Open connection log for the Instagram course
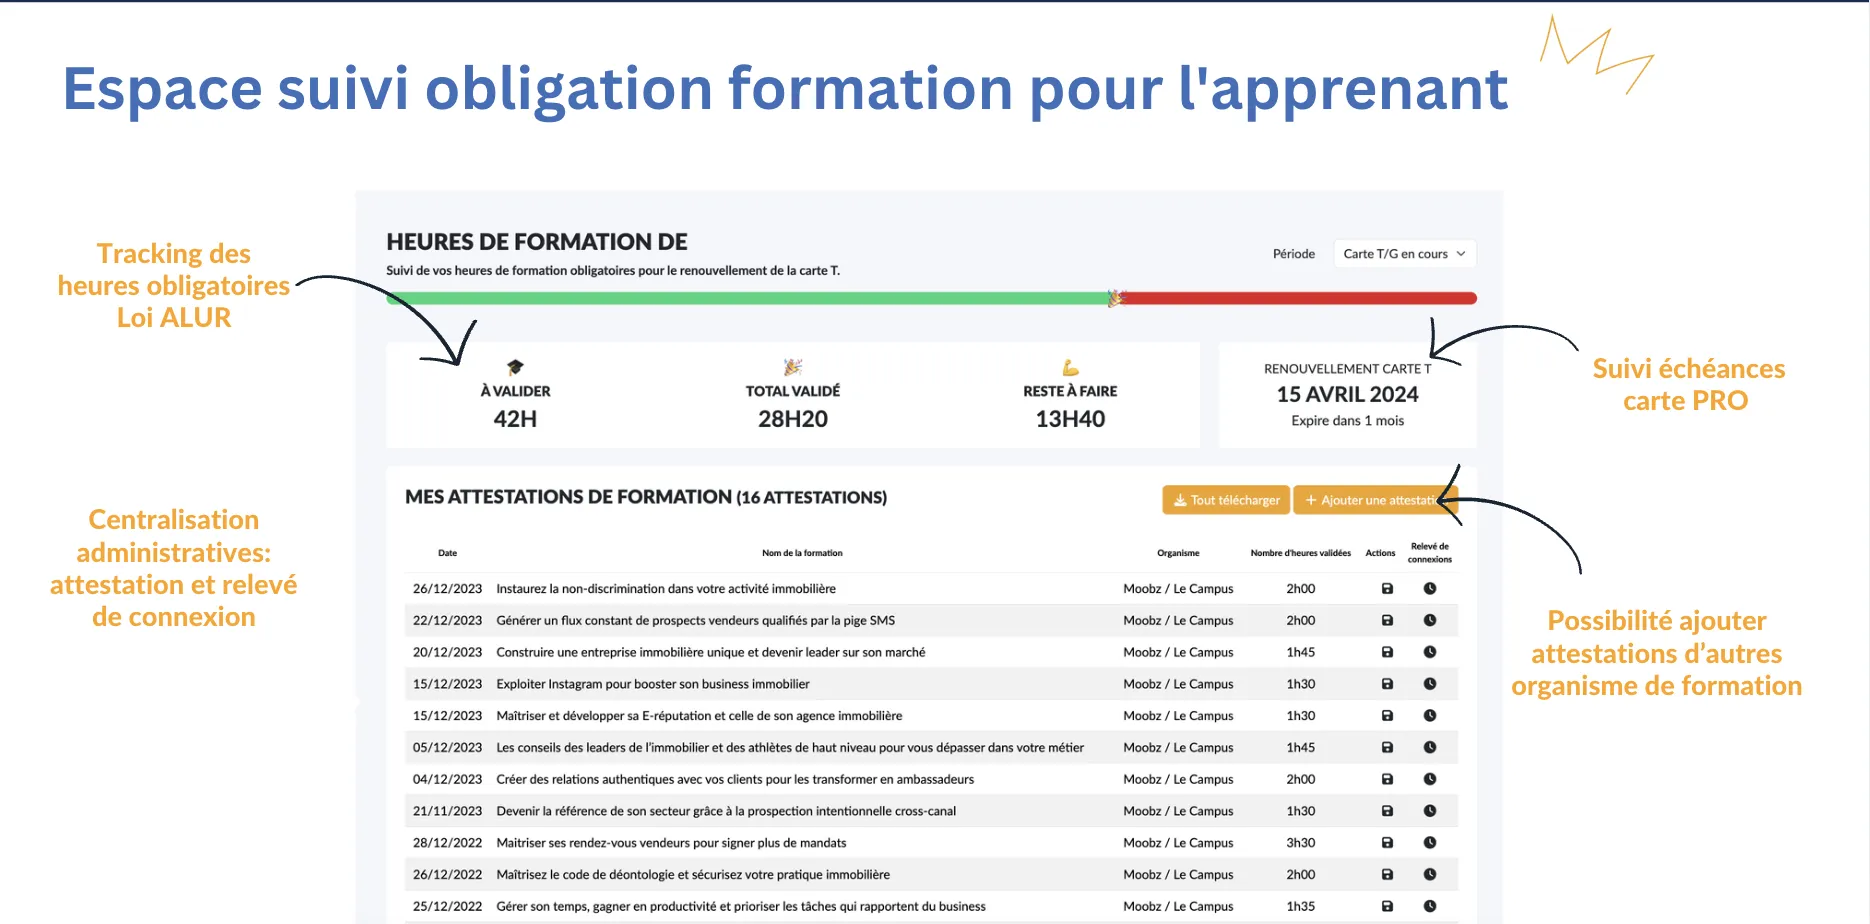The image size is (1870, 924). [1430, 684]
